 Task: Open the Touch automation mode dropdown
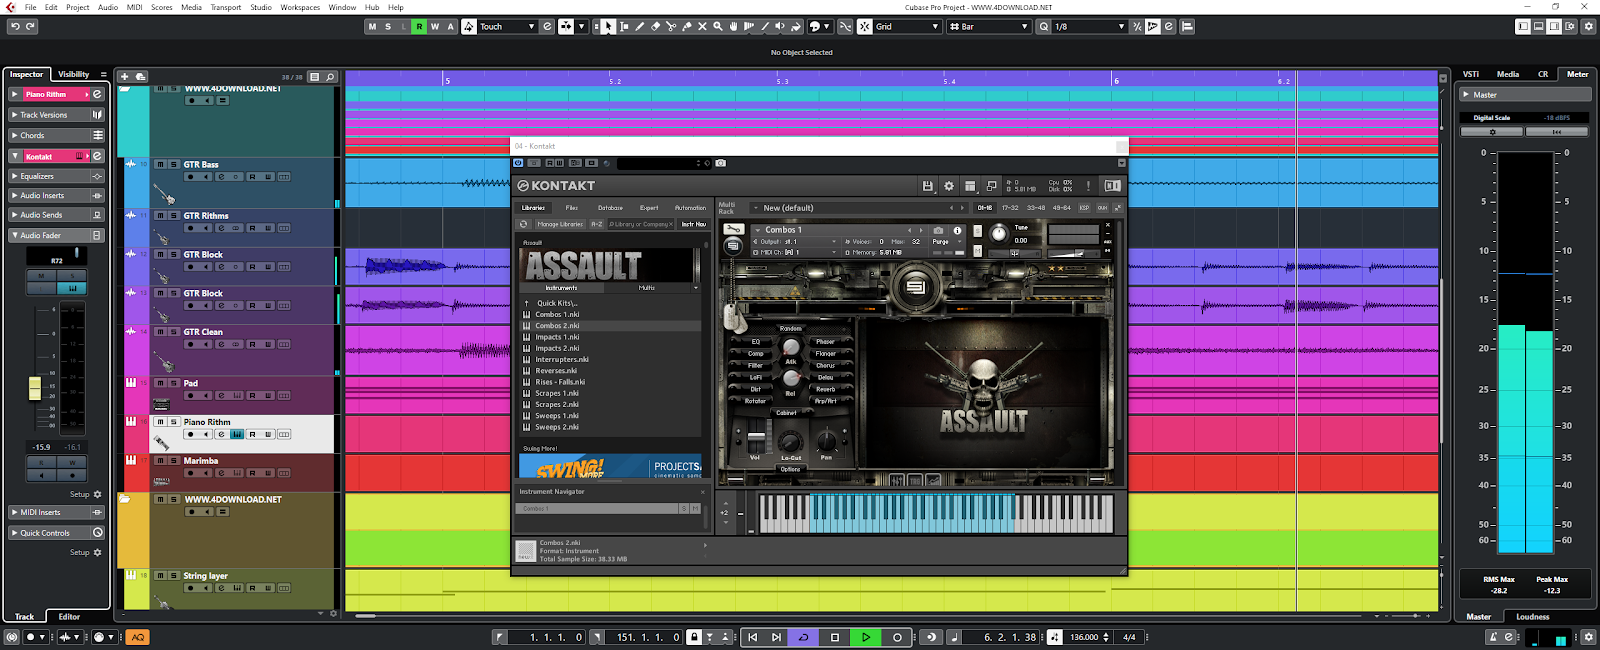(507, 27)
